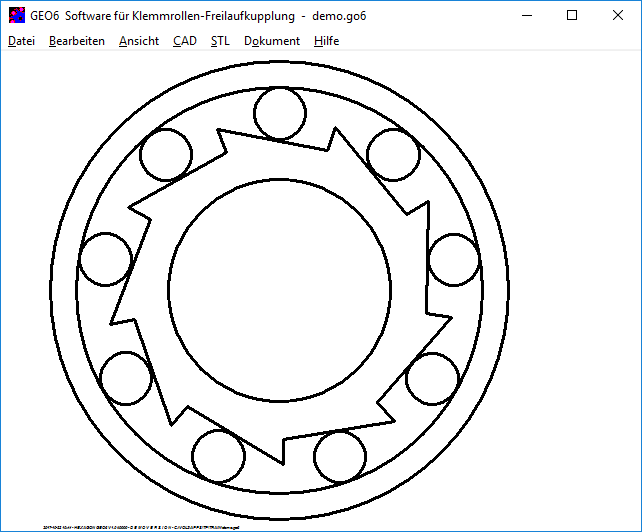Viewport: 642px width, 532px height.
Task: Open the Ansicht menu
Action: pos(138,41)
